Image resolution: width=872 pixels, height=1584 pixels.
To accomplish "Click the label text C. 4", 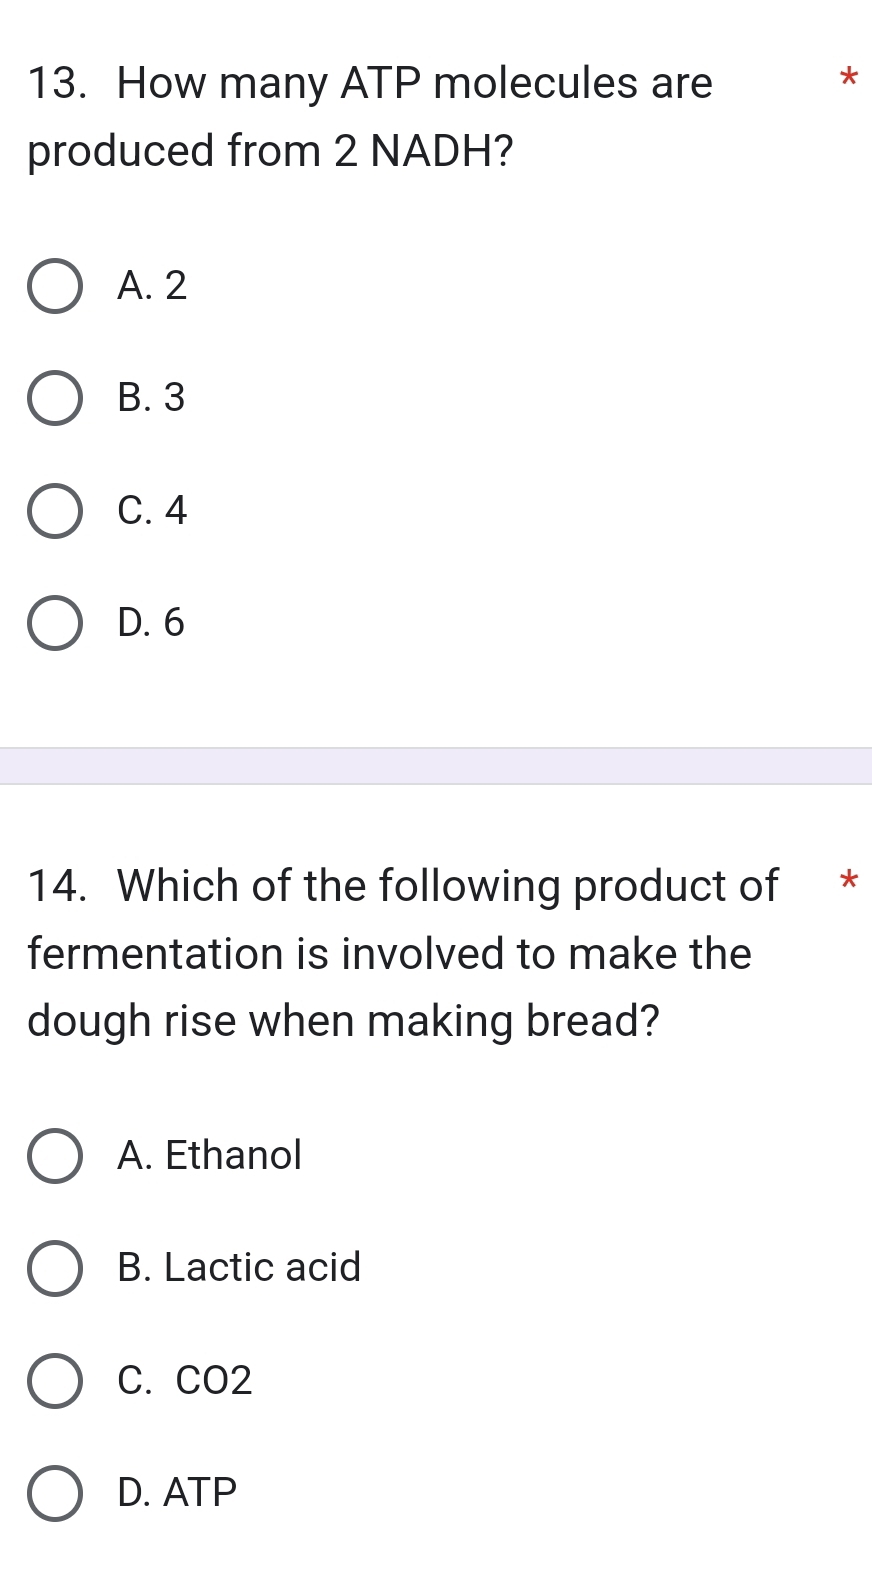I will pyautogui.click(x=150, y=511).
